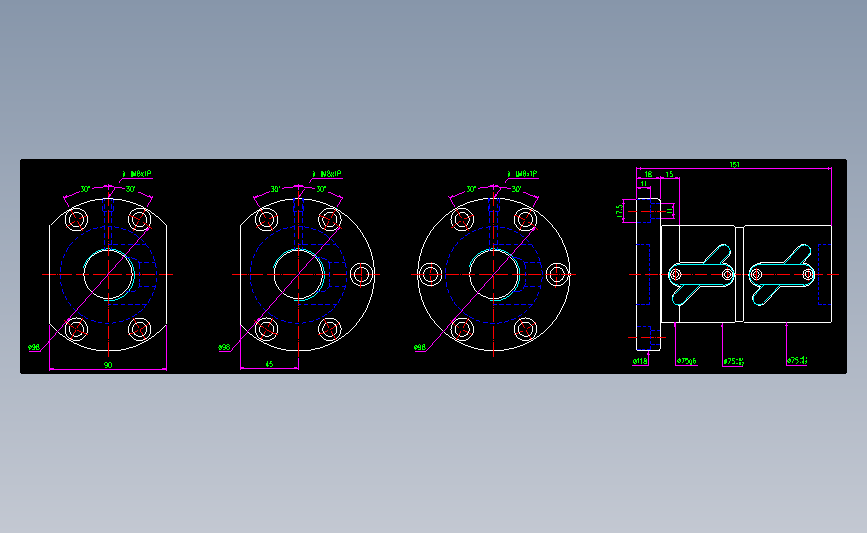Click the ø118 diameter label
This screenshot has width=867, height=533.
(640, 361)
